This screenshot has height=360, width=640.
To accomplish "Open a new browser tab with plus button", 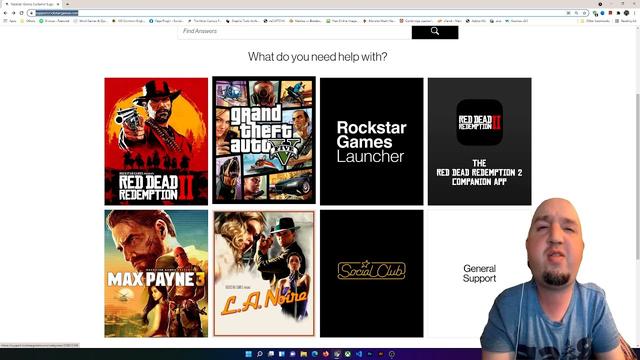I will 67,4.
